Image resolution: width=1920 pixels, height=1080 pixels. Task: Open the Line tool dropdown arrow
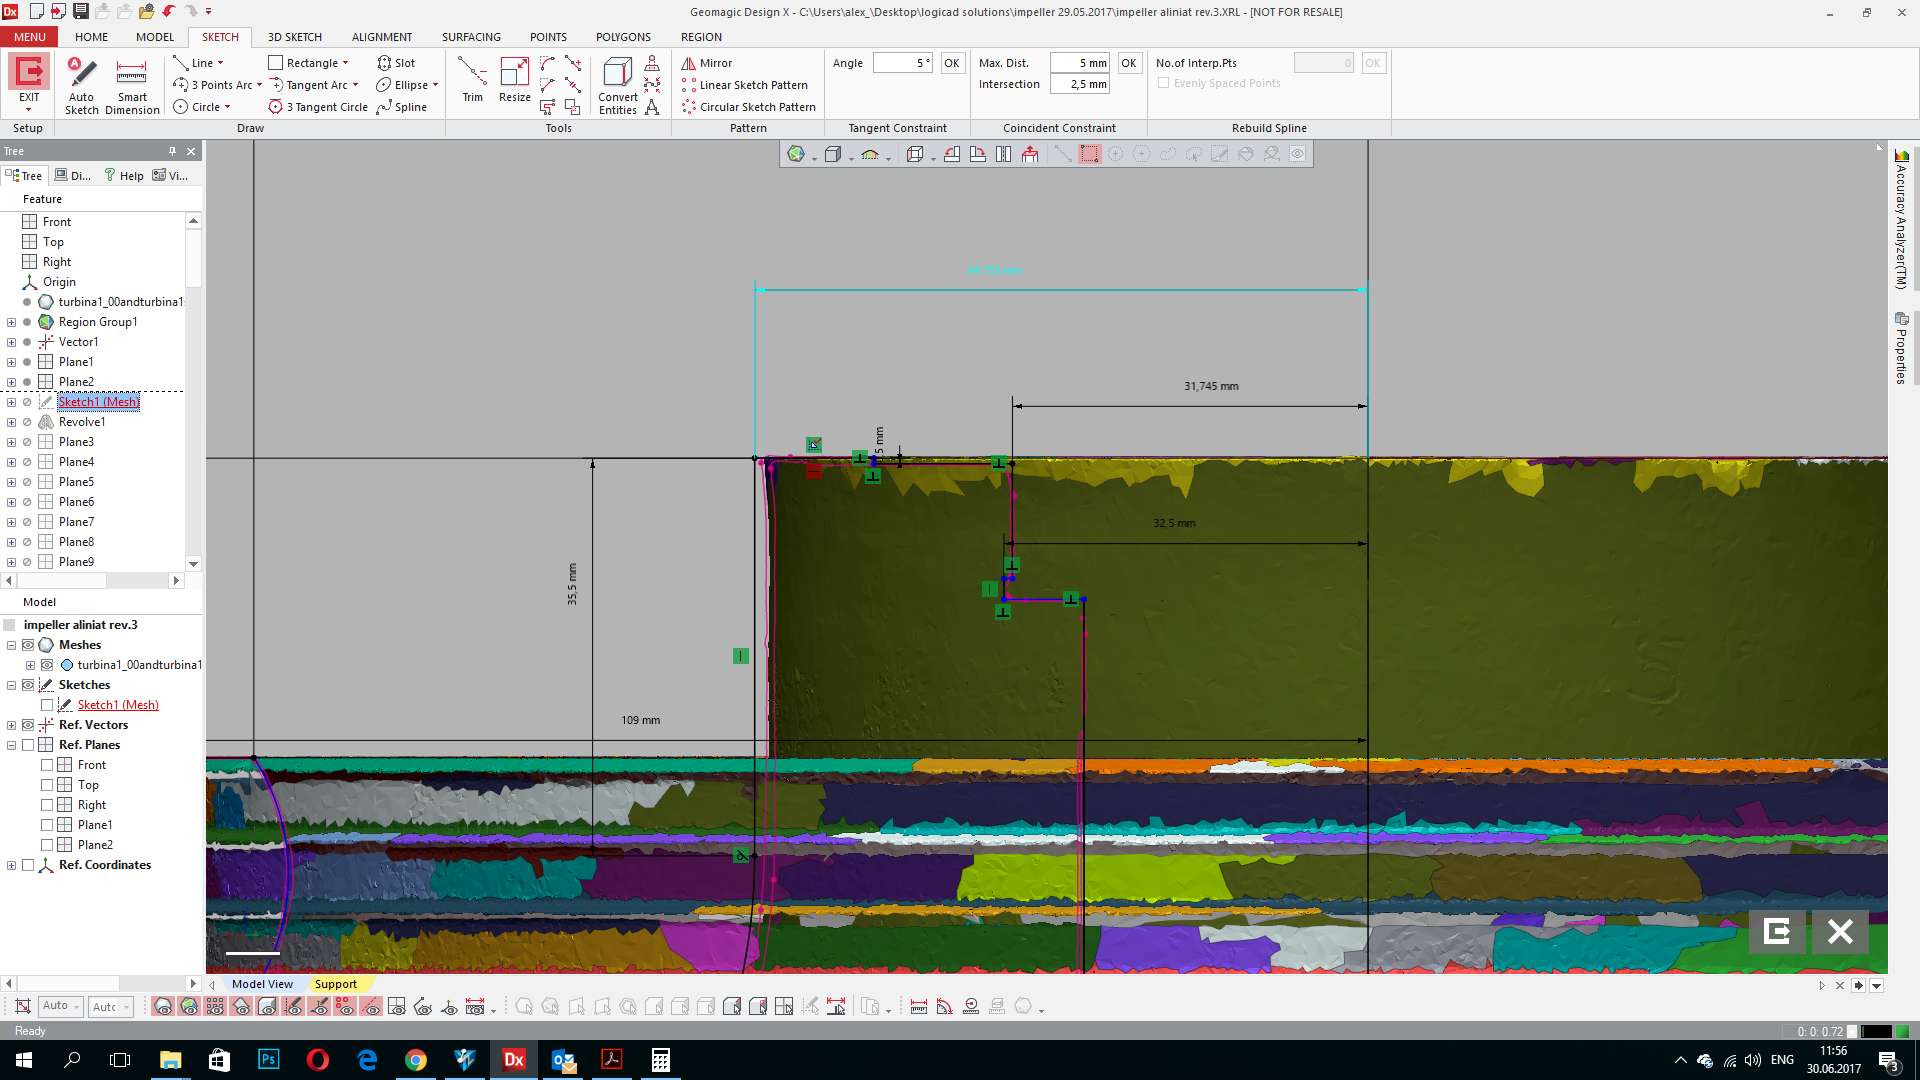coord(221,63)
